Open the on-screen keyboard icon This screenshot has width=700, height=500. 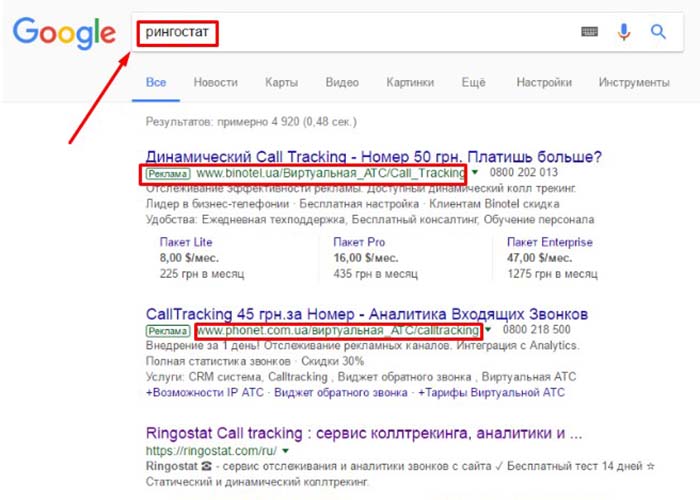pyautogui.click(x=589, y=32)
